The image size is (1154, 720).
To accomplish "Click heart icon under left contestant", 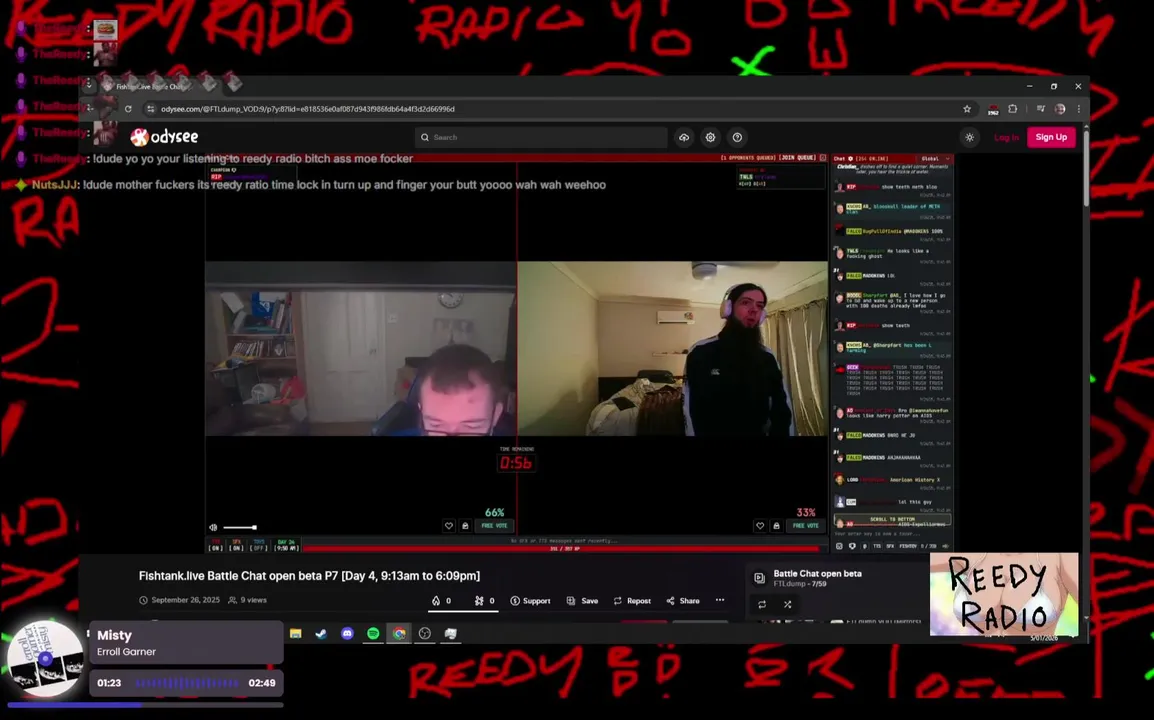I will pos(448,526).
